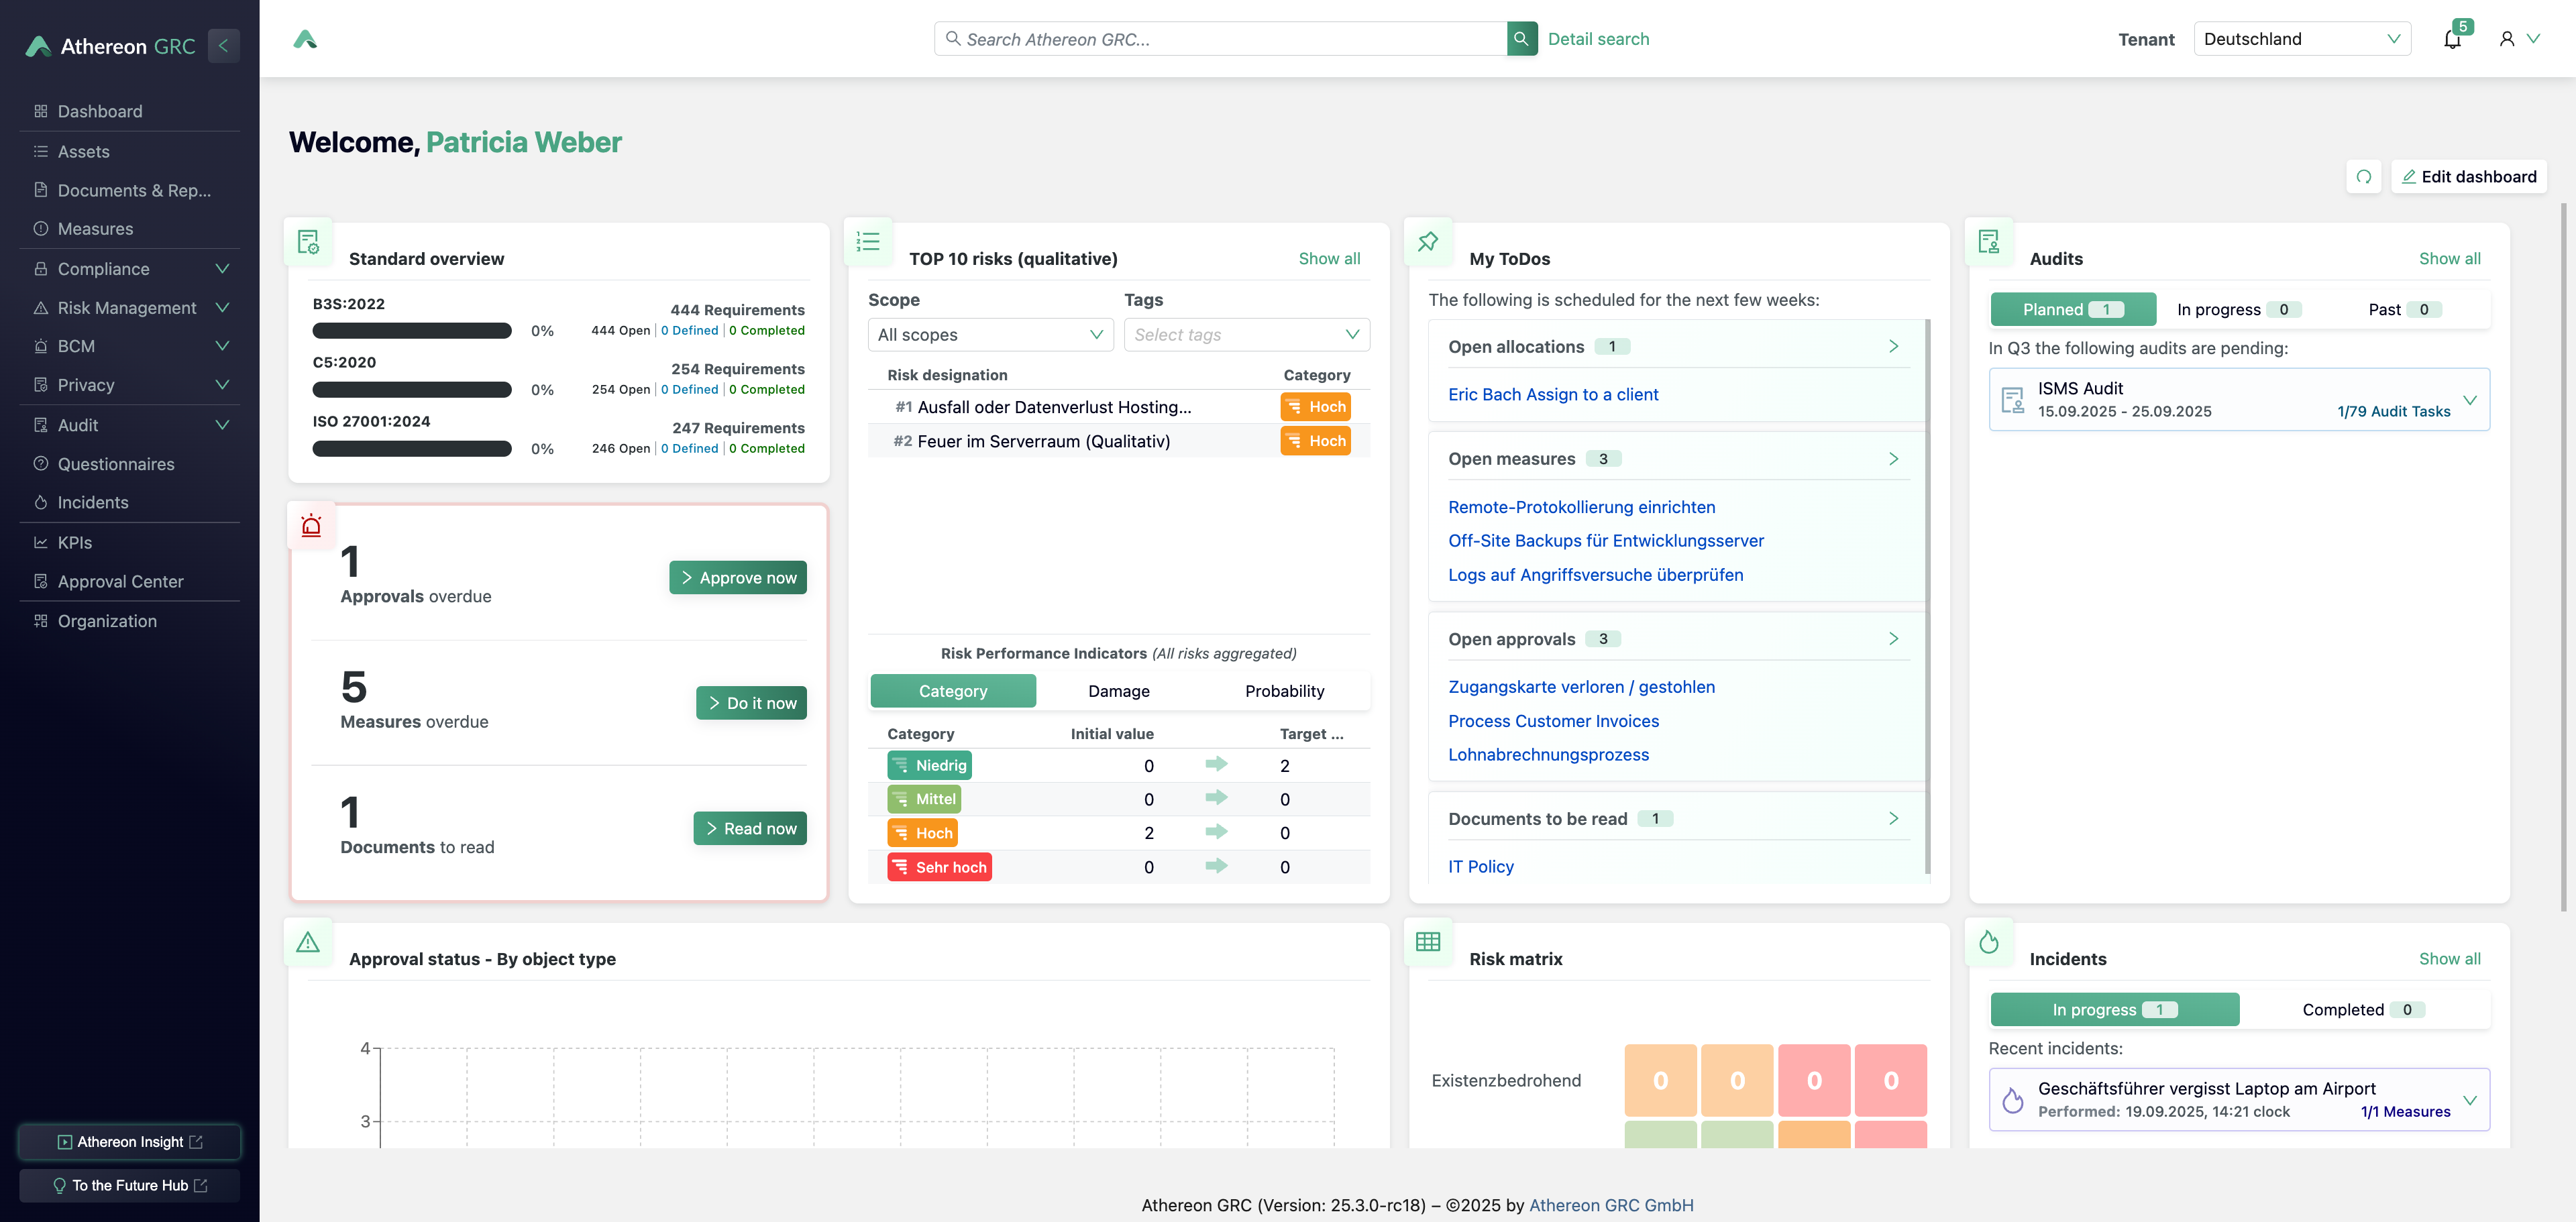The image size is (2576, 1222).
Task: Click the search magnifier button
Action: click(x=1521, y=39)
